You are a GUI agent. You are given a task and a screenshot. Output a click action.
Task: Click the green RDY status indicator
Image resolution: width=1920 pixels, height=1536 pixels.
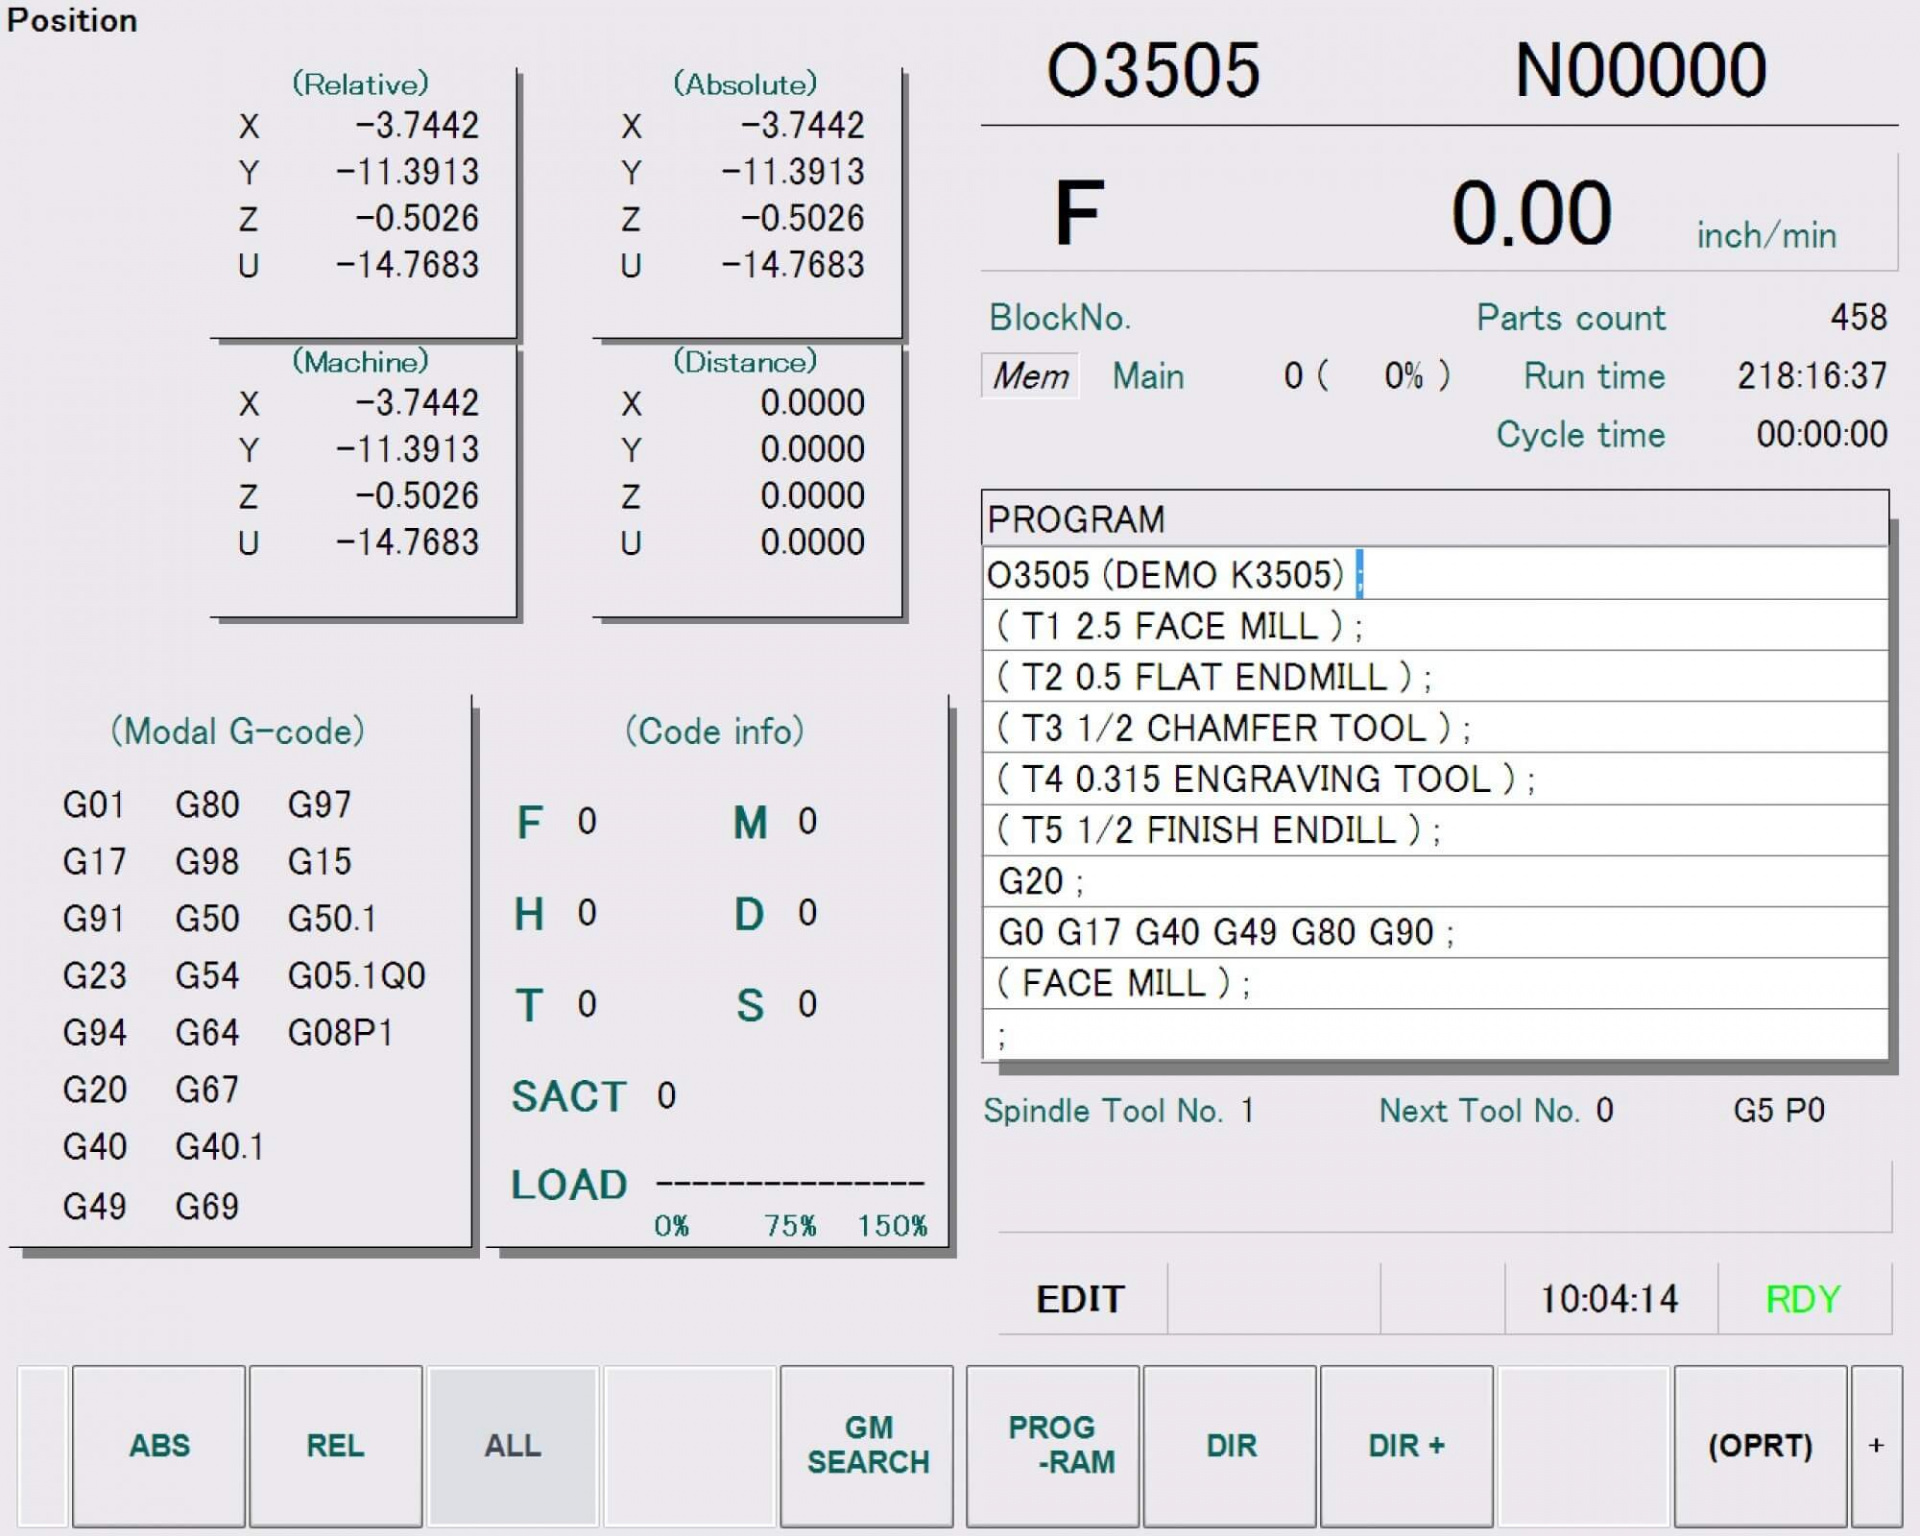(x=1802, y=1299)
